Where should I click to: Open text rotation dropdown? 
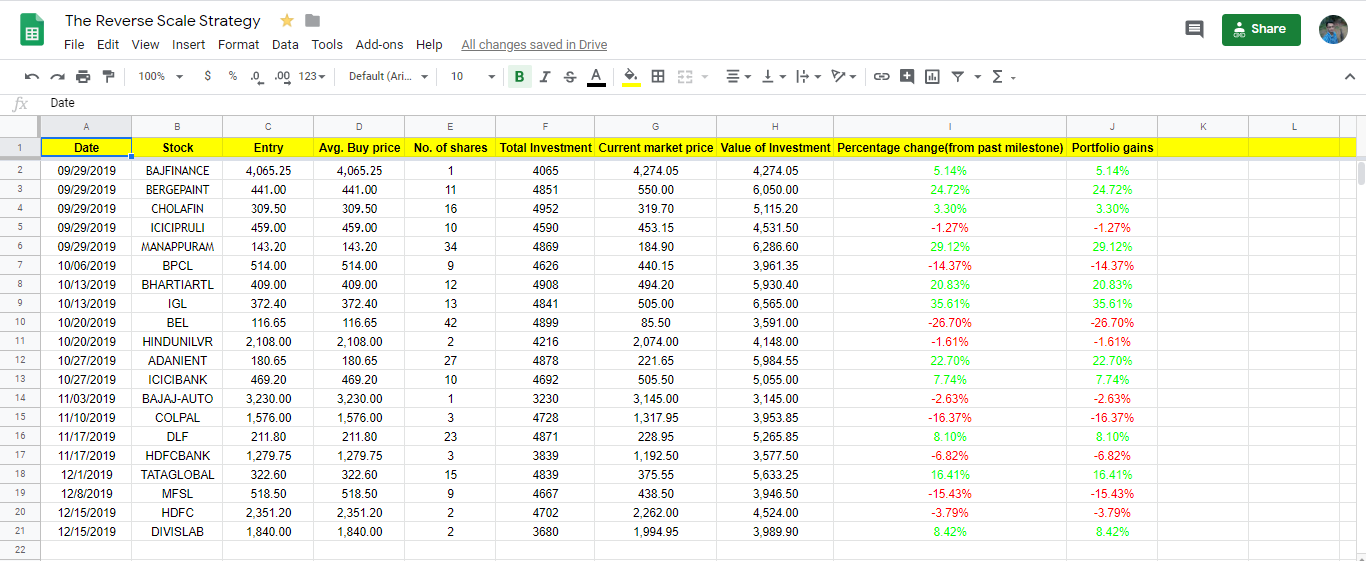(844, 76)
